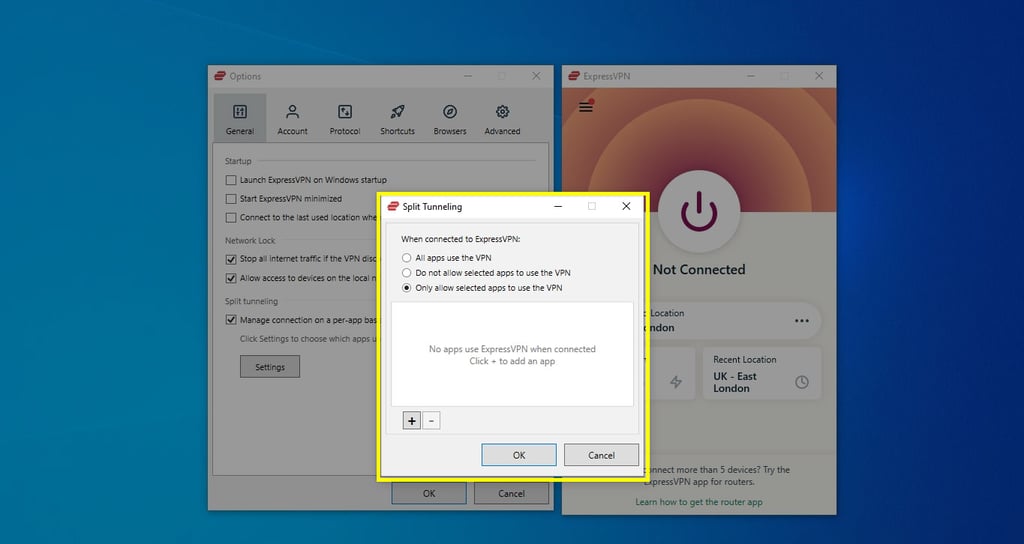Click the Settings button in Options window
This screenshot has width=1024, height=544.
coord(270,367)
